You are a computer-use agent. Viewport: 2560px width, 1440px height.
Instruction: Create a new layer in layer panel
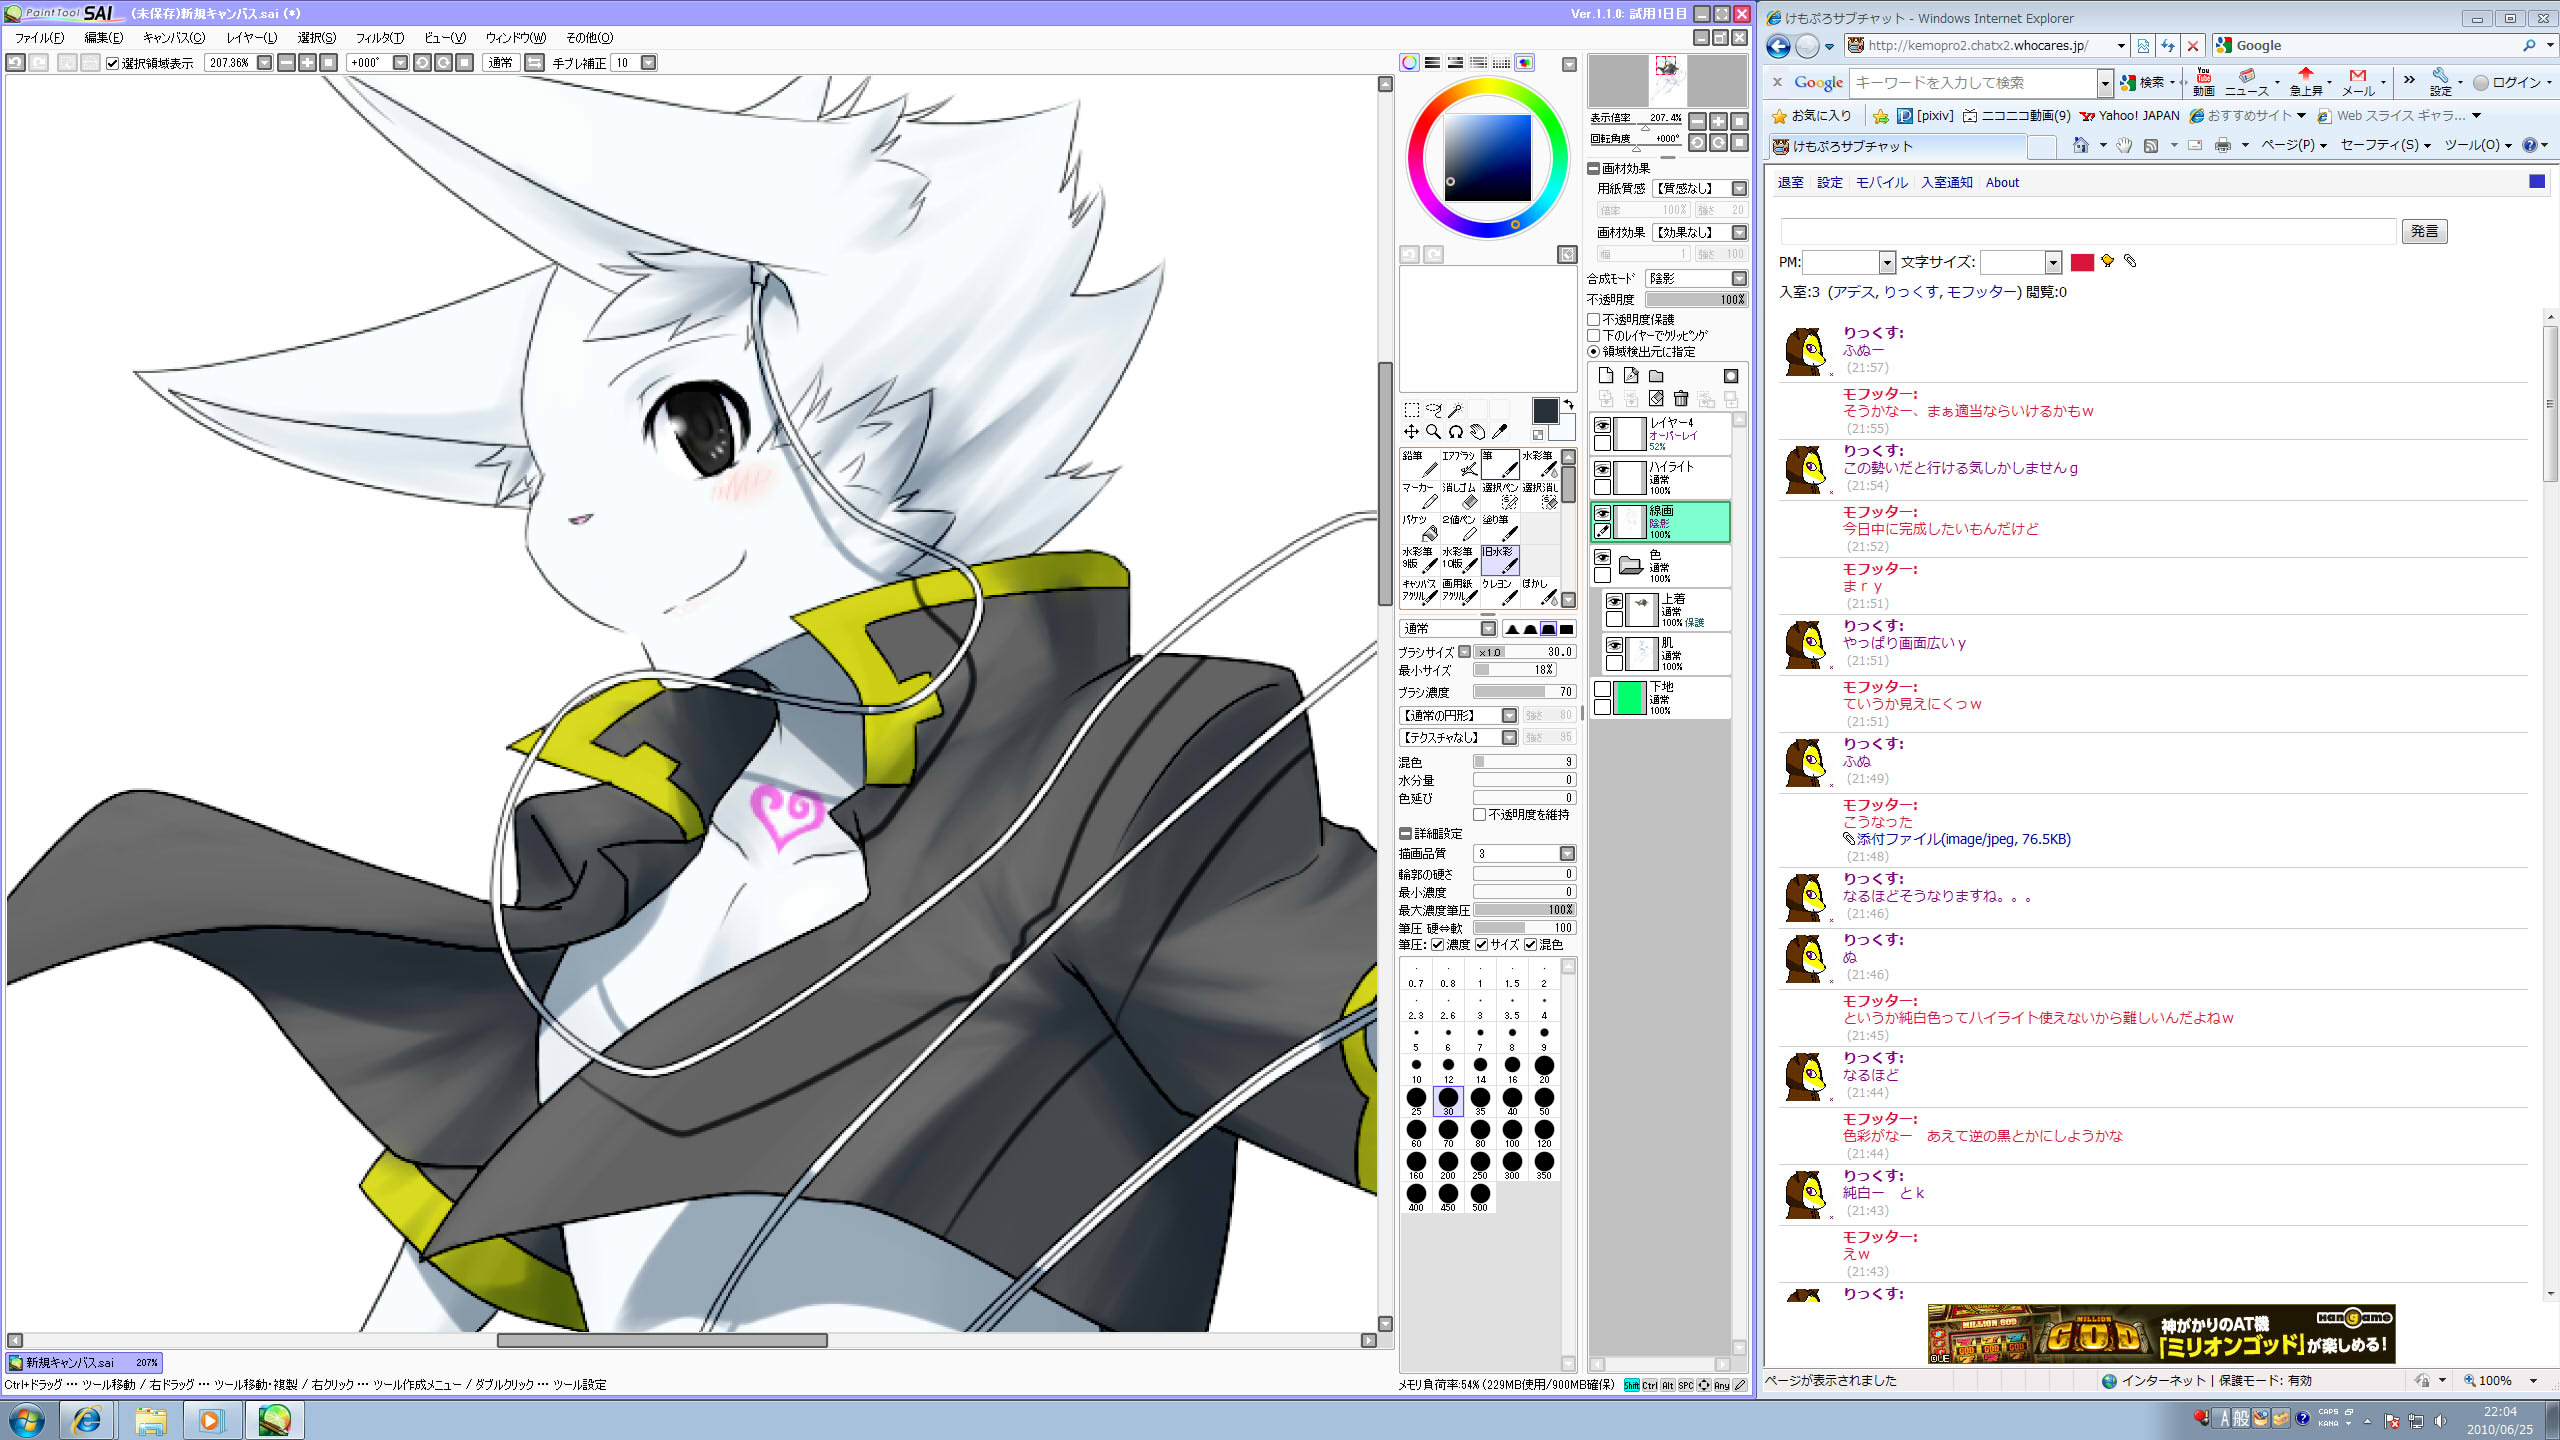(1606, 376)
